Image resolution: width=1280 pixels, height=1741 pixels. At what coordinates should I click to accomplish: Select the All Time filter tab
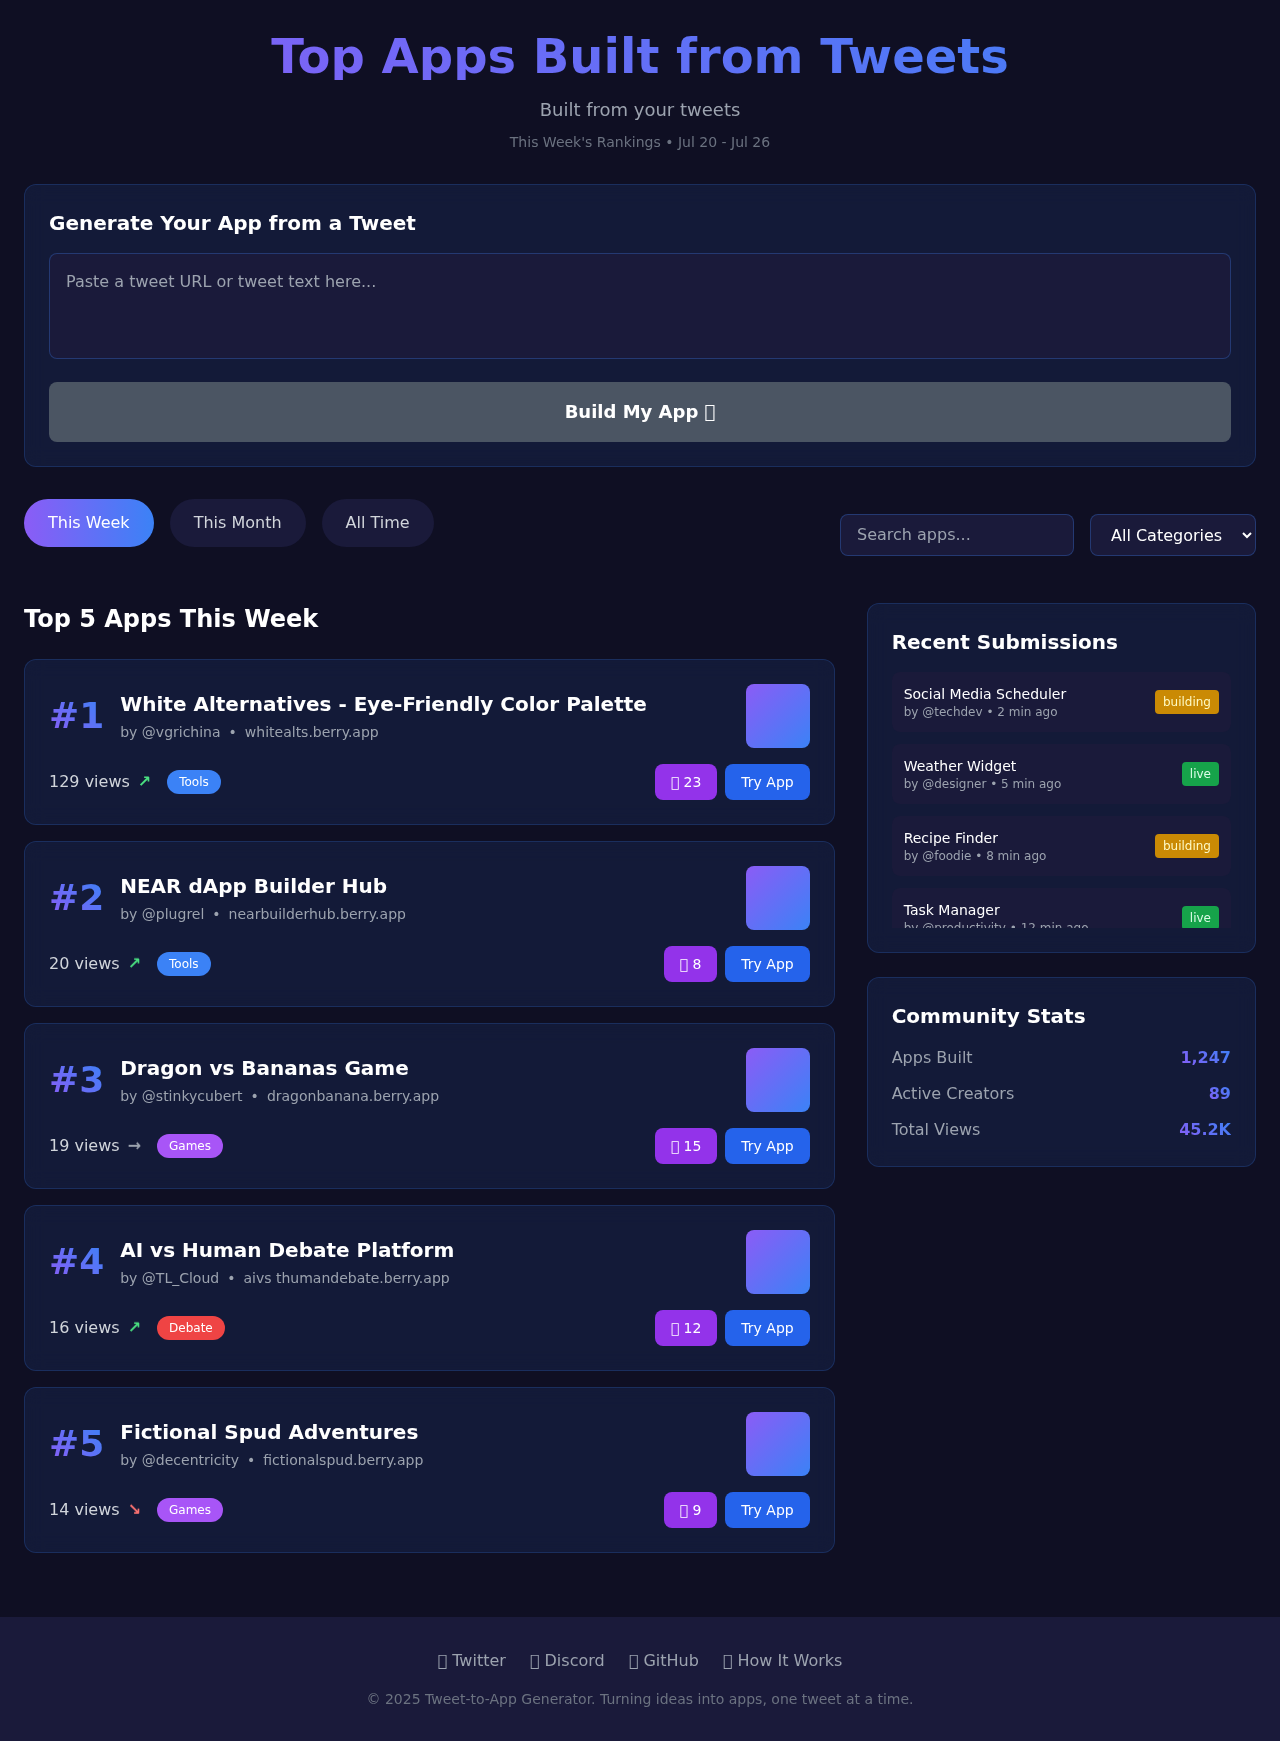click(x=377, y=523)
